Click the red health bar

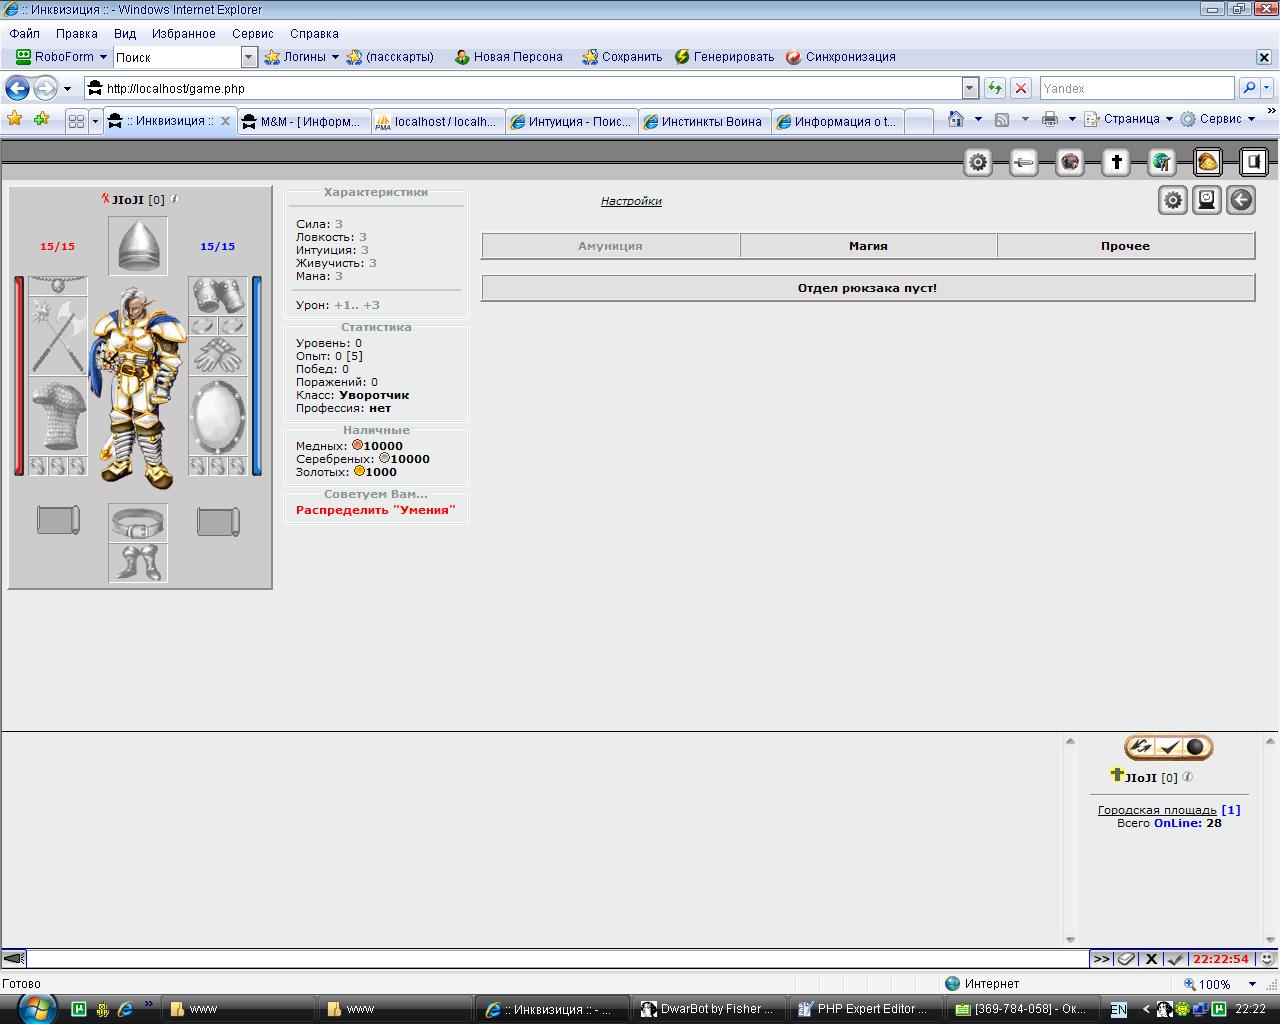click(19, 376)
